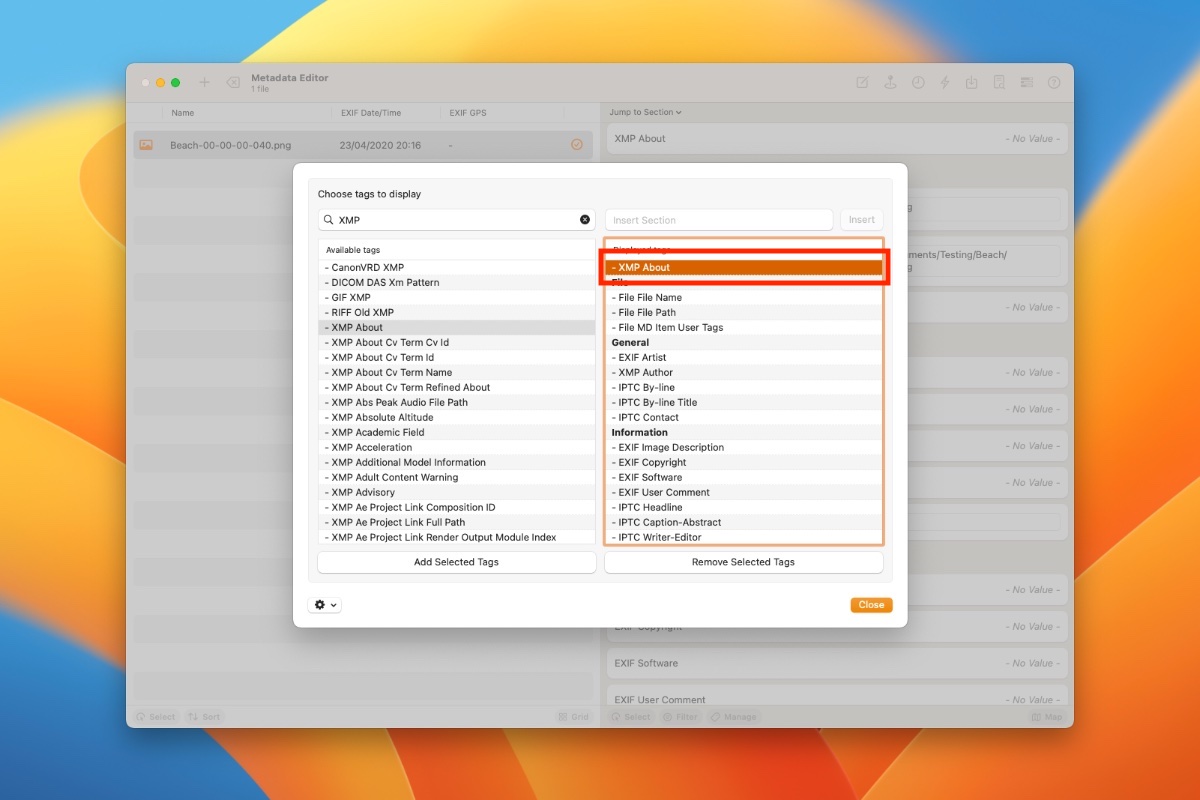Image resolution: width=1200 pixels, height=800 pixels.
Task: Select RIFF Old XMP tag
Action: coord(456,312)
